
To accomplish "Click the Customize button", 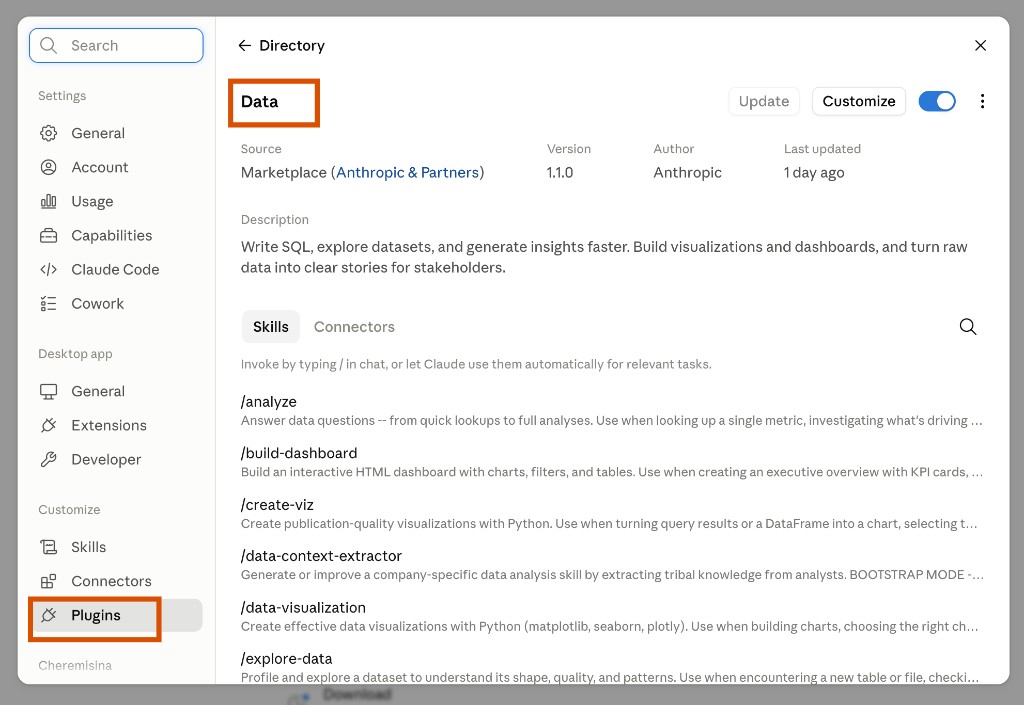I will click(x=858, y=101).
